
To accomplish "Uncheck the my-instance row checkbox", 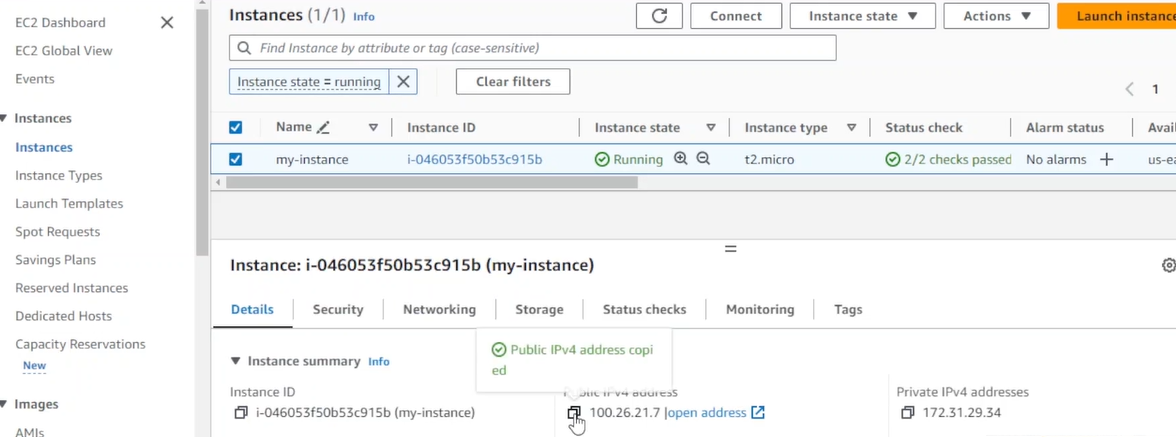I will [x=236, y=159].
